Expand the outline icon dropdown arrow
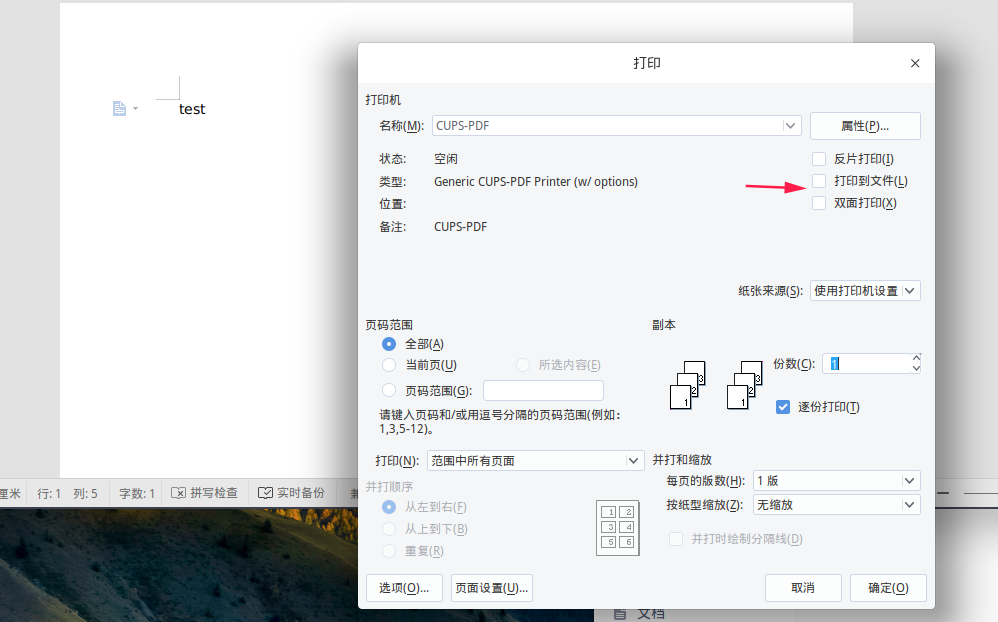998x622 pixels. pos(135,109)
